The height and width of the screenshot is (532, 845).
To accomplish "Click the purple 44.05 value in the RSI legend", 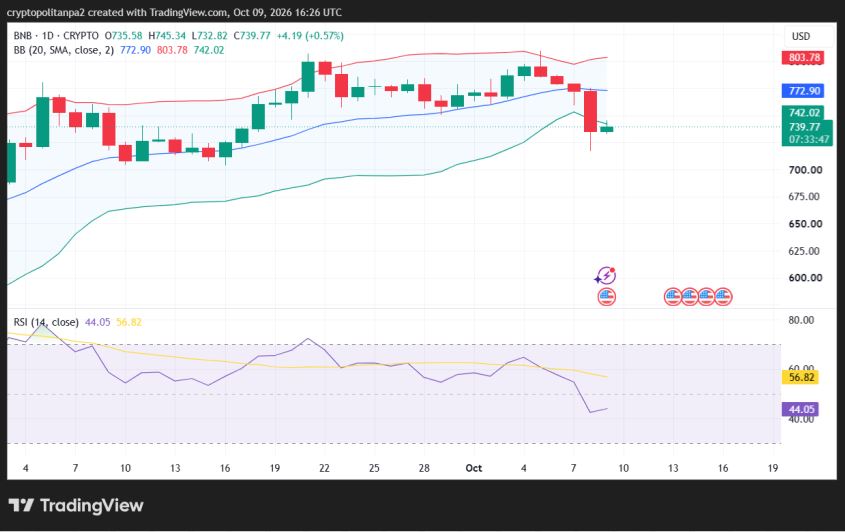I will pos(98,322).
